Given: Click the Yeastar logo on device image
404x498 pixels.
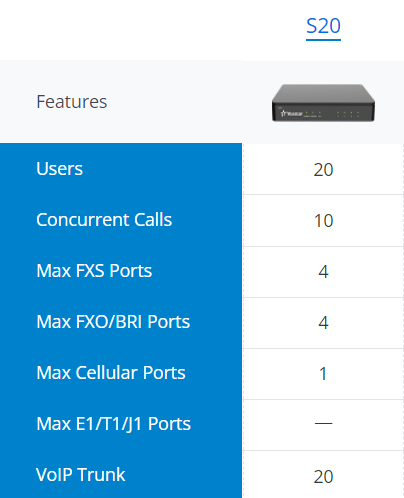Looking at the screenshot, I should (291, 114).
